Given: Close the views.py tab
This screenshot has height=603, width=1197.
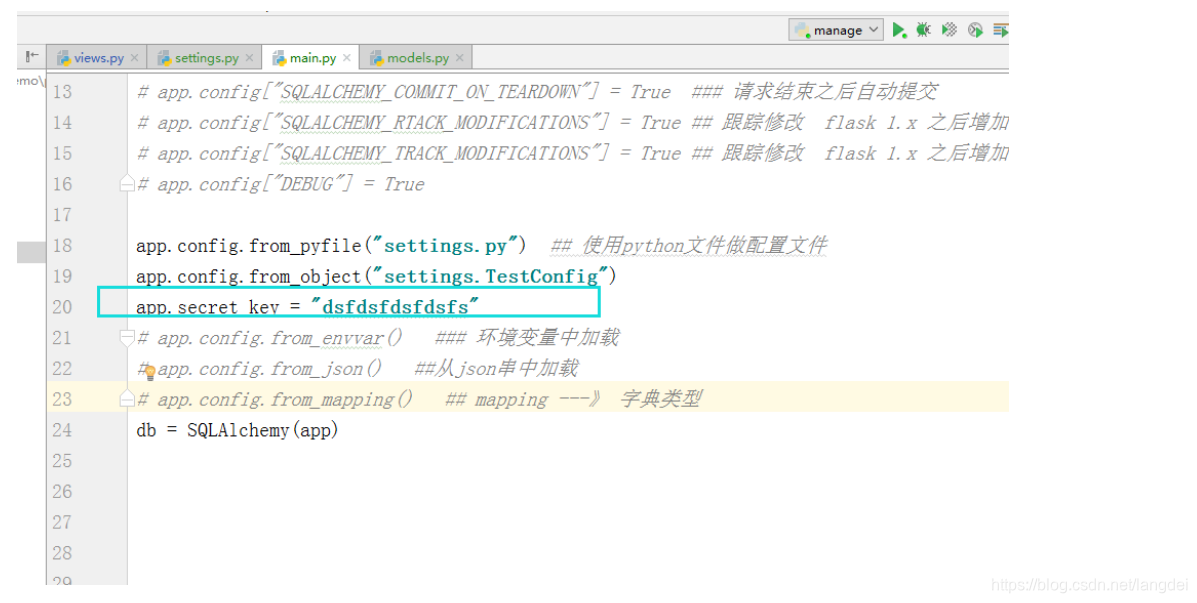Looking at the screenshot, I should (135, 58).
